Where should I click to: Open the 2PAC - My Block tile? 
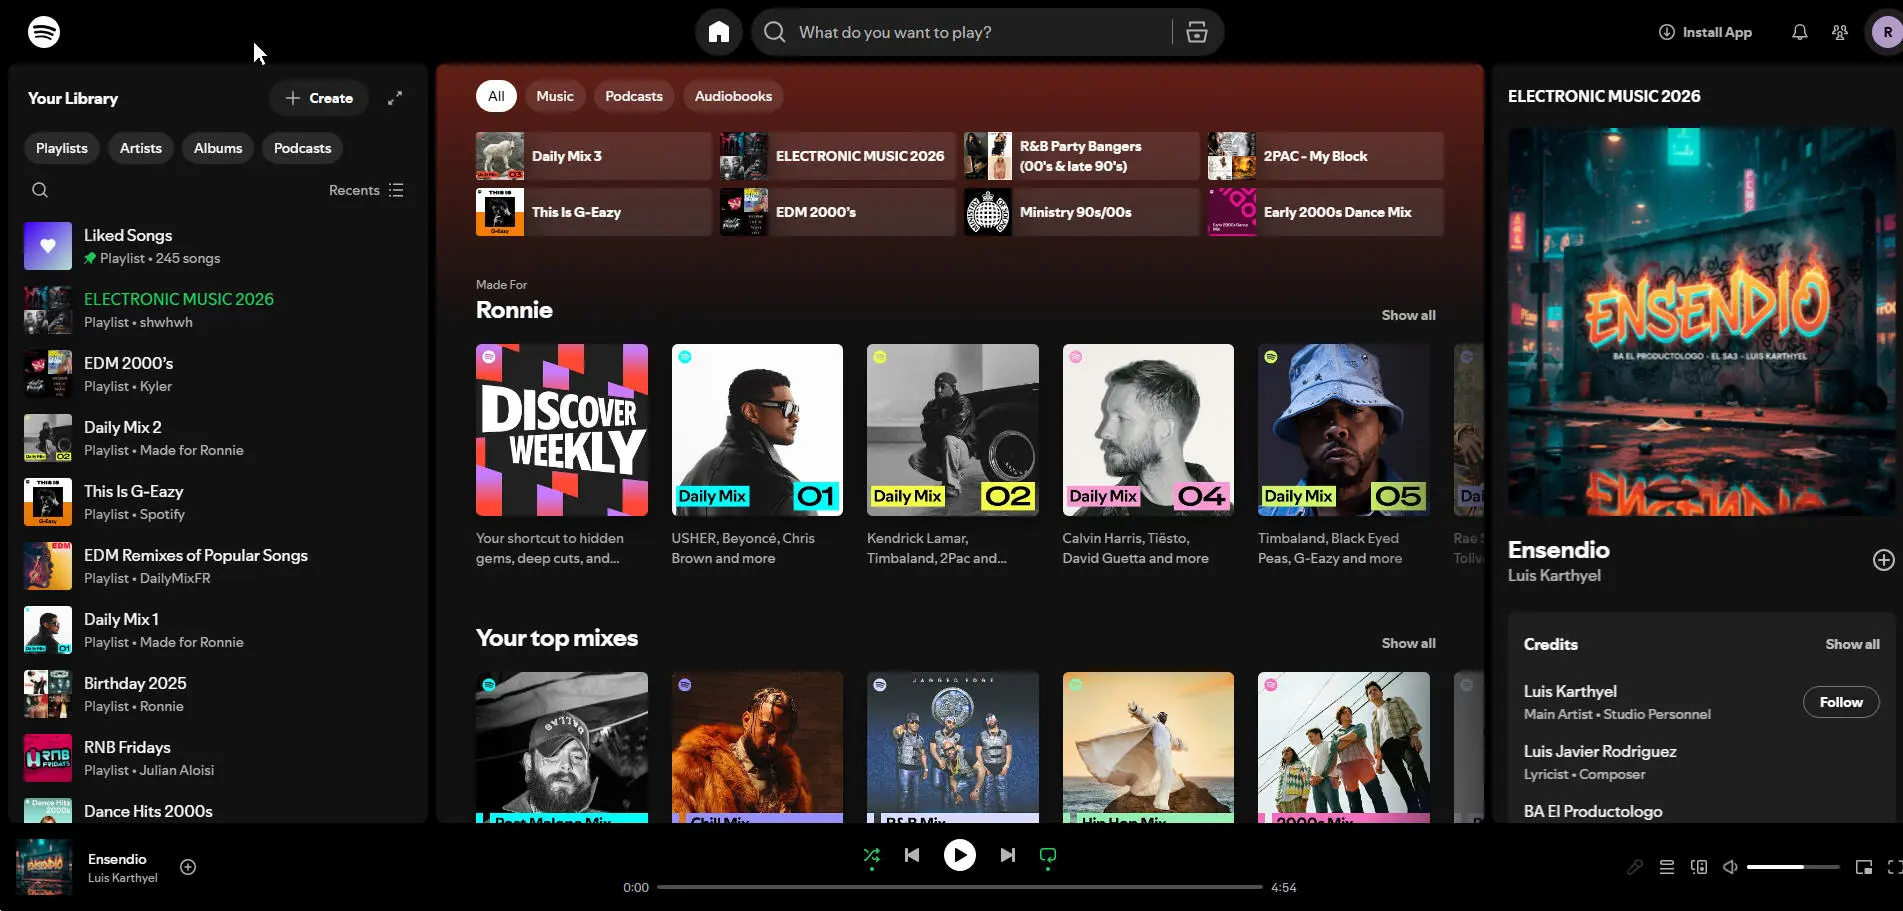[x=1325, y=156]
